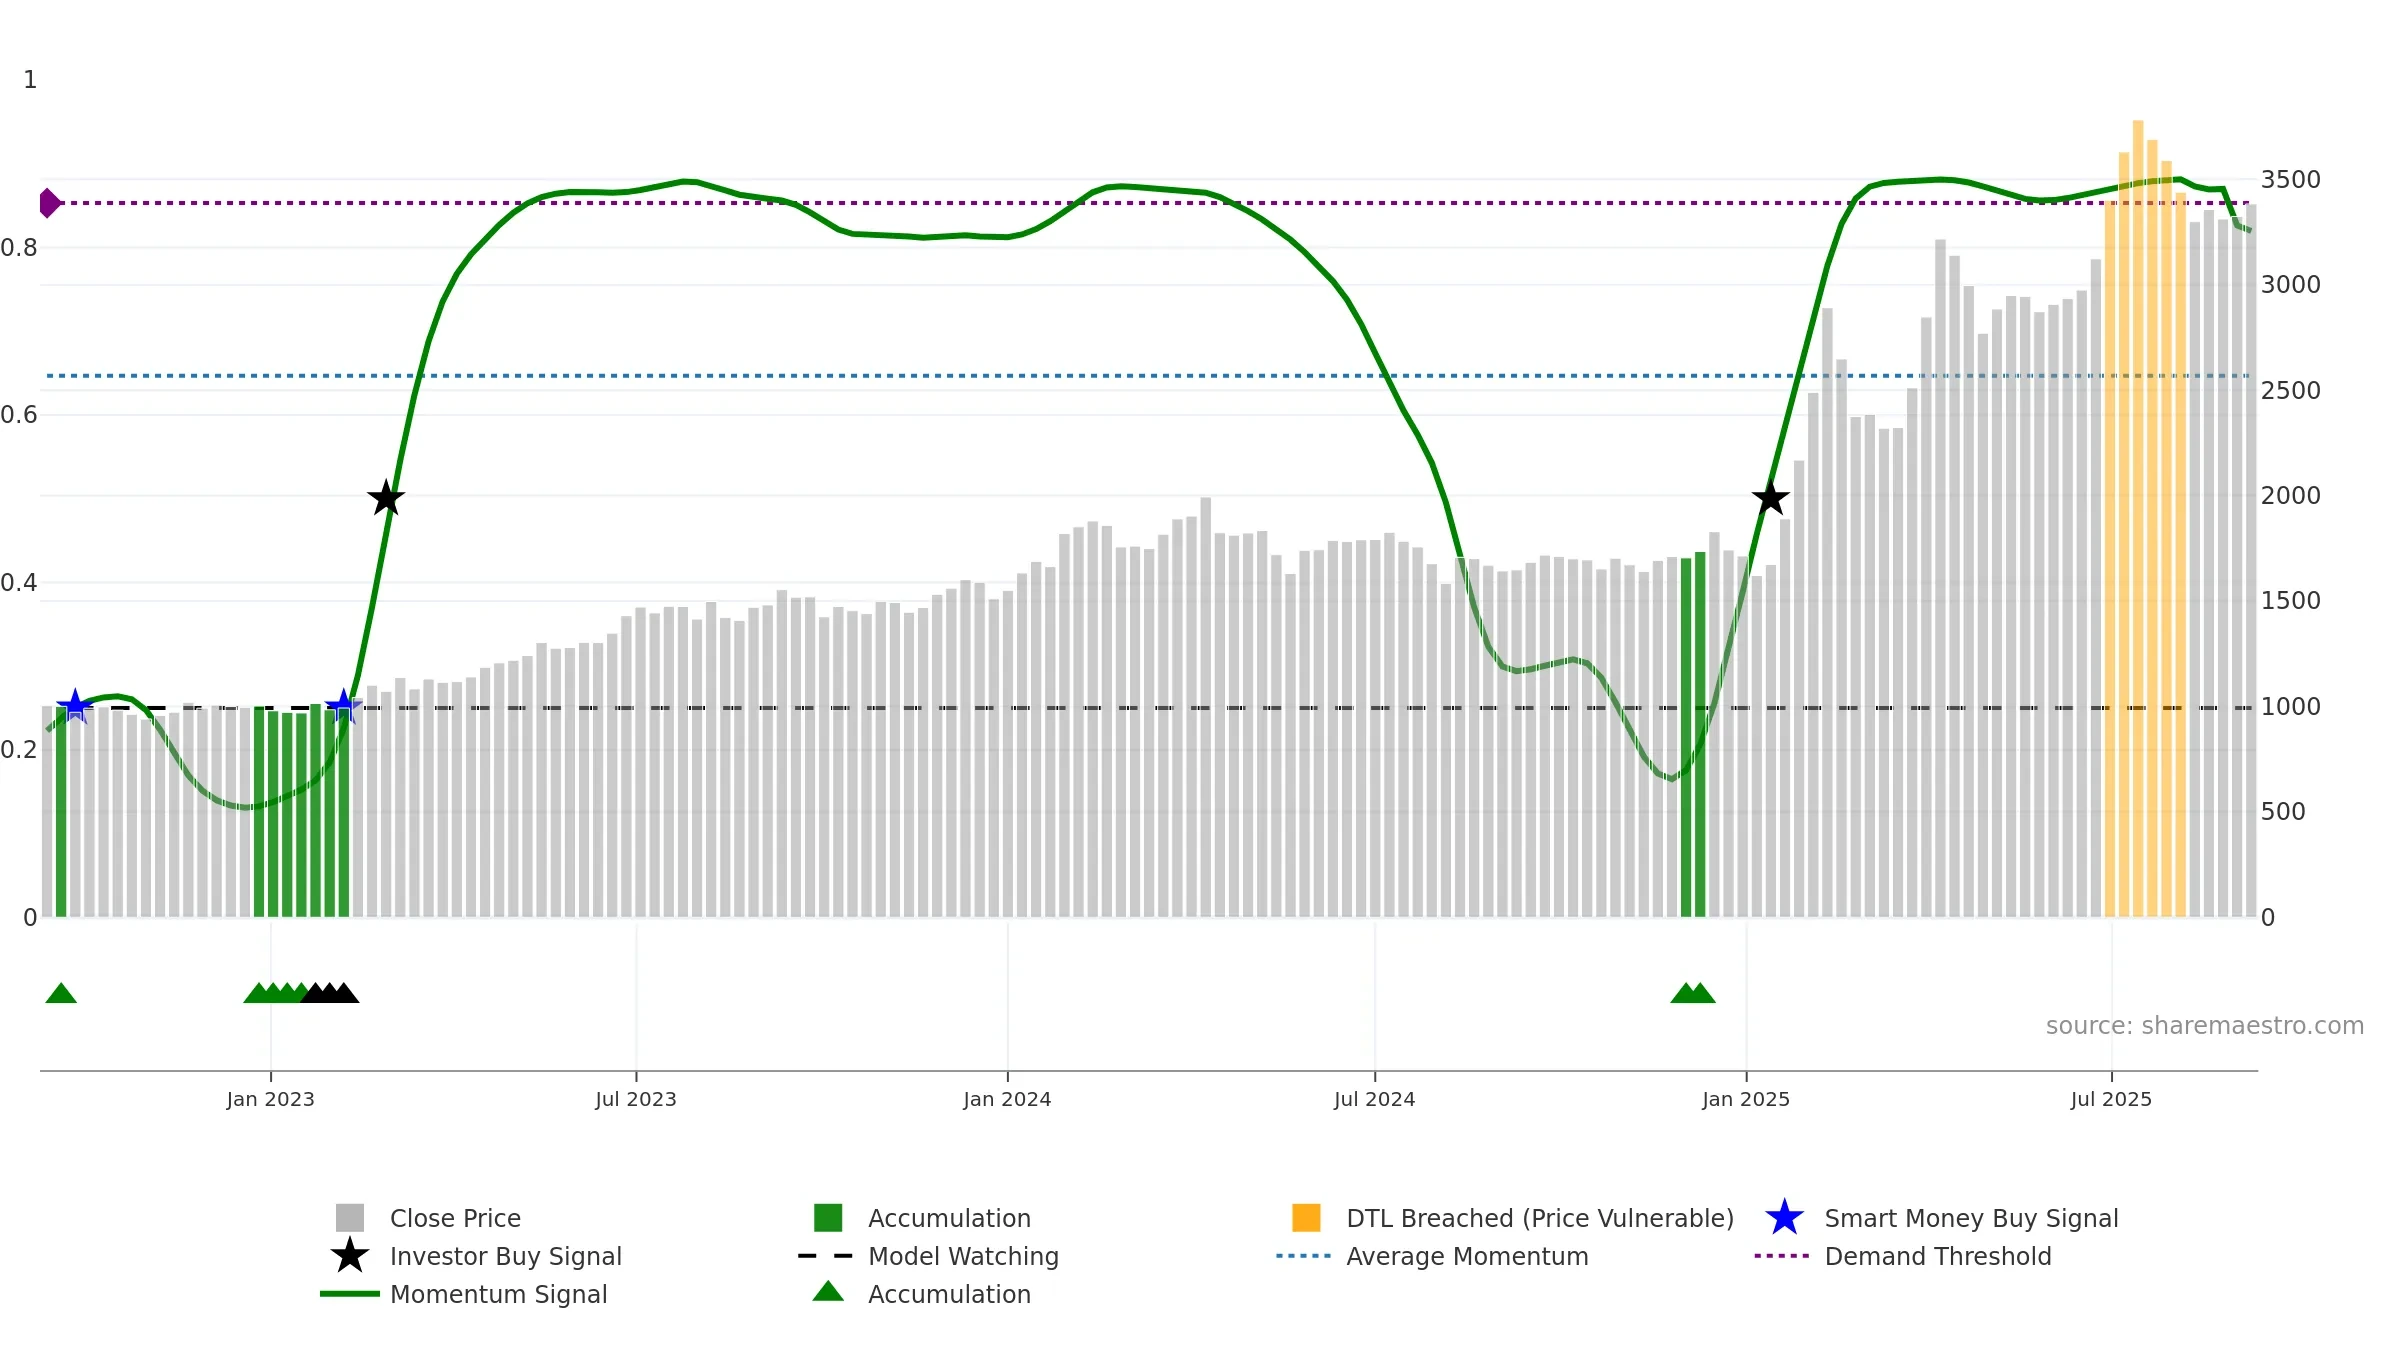
Task: Click the tallest orange price bar
Action: [2138, 500]
